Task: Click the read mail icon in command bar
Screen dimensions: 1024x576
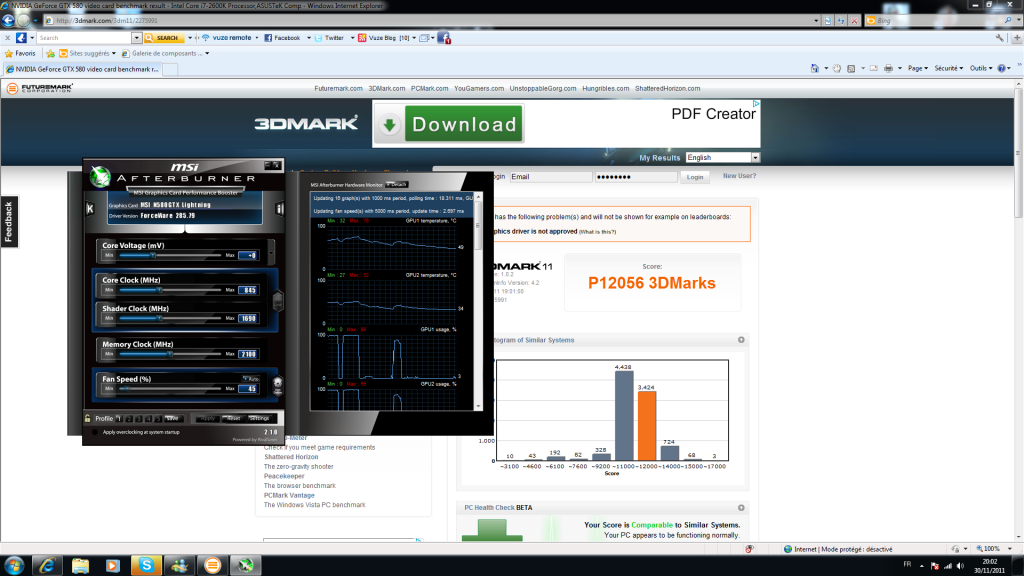Action: point(874,68)
